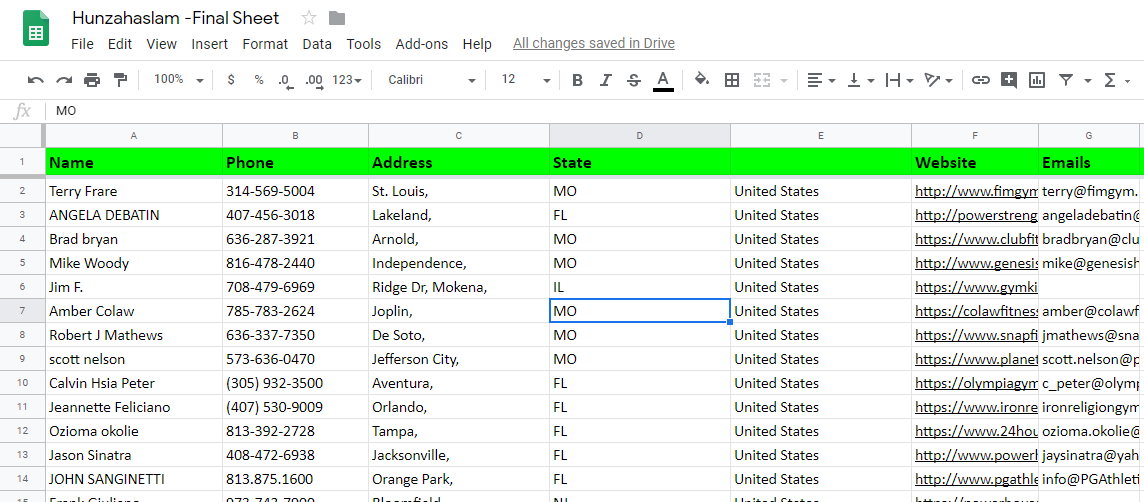Insert a chart icon
The width and height of the screenshot is (1144, 502).
1037,80
